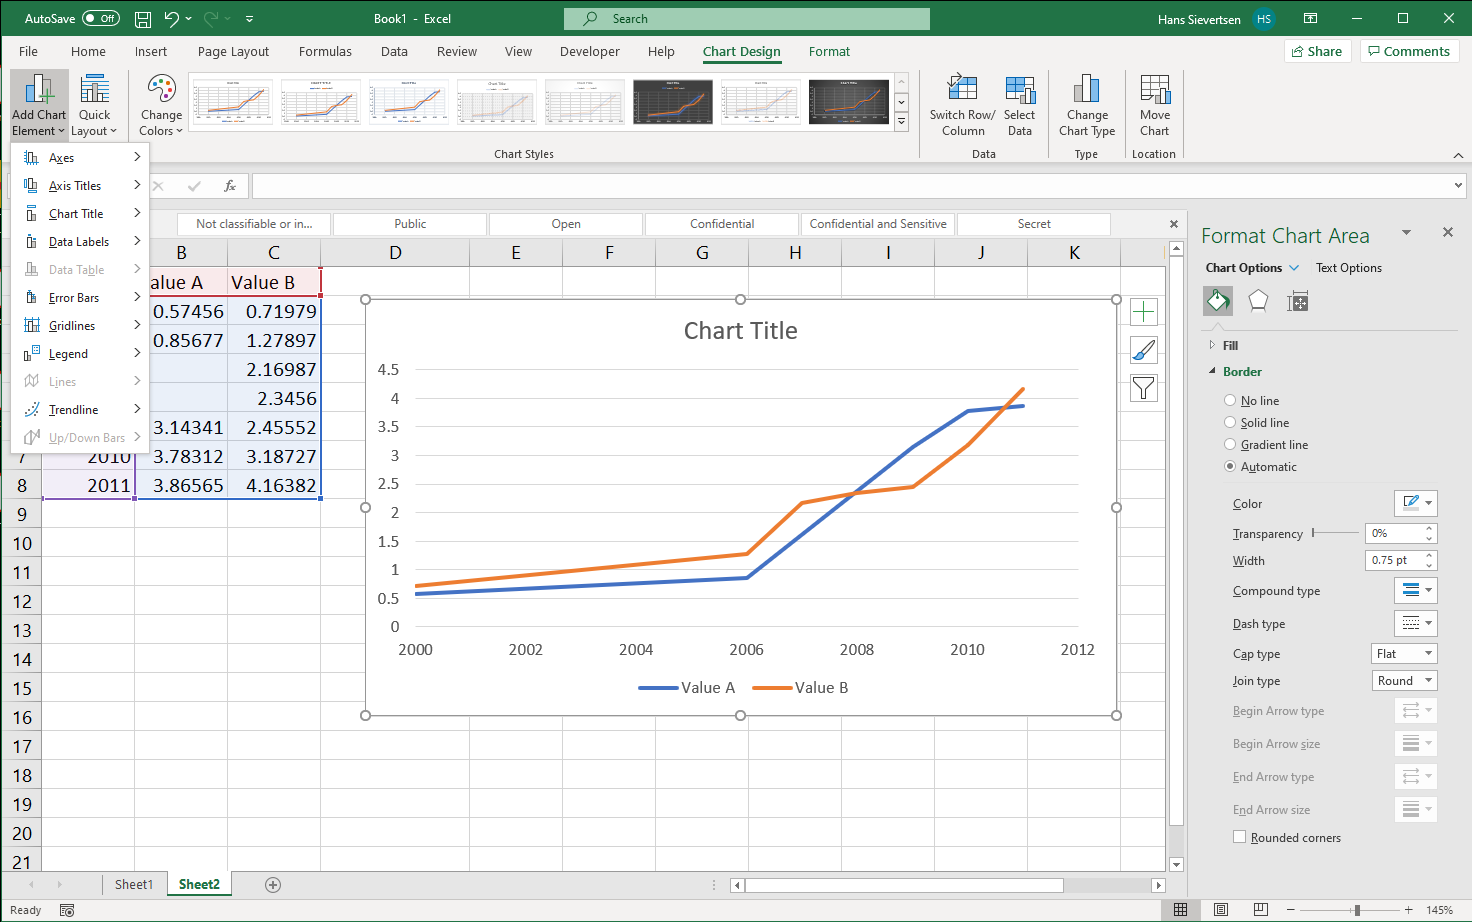
Task: Click the Chart Styles paintbrush button
Action: (1144, 350)
